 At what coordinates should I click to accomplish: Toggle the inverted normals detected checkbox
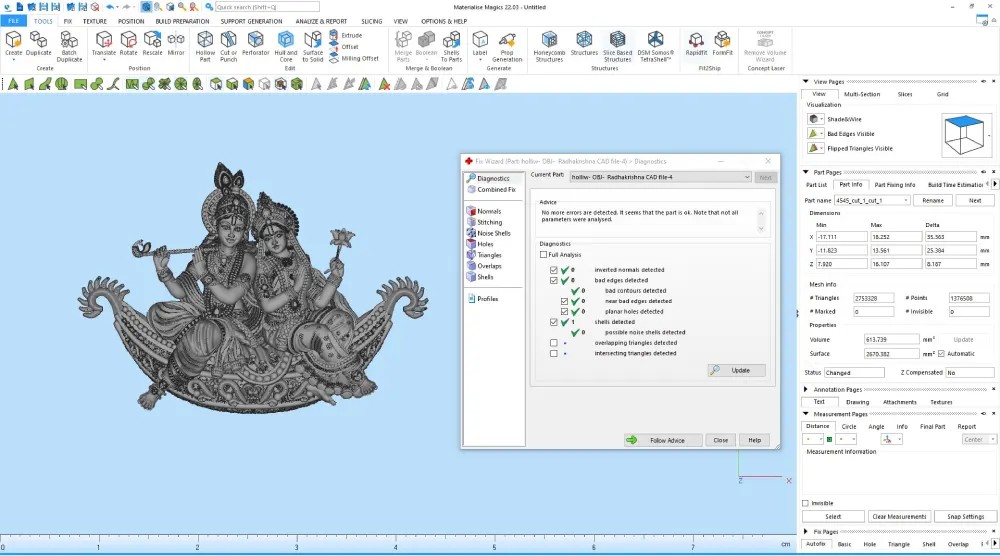click(554, 270)
